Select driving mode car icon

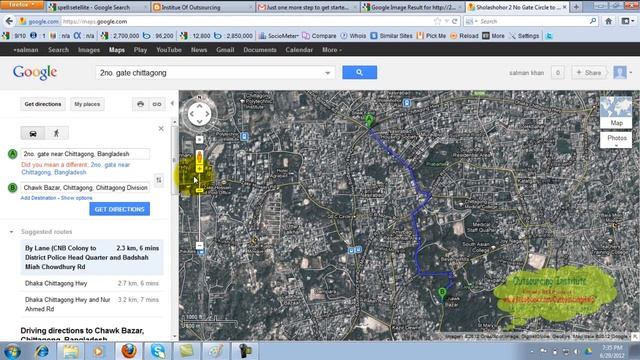(x=33, y=133)
